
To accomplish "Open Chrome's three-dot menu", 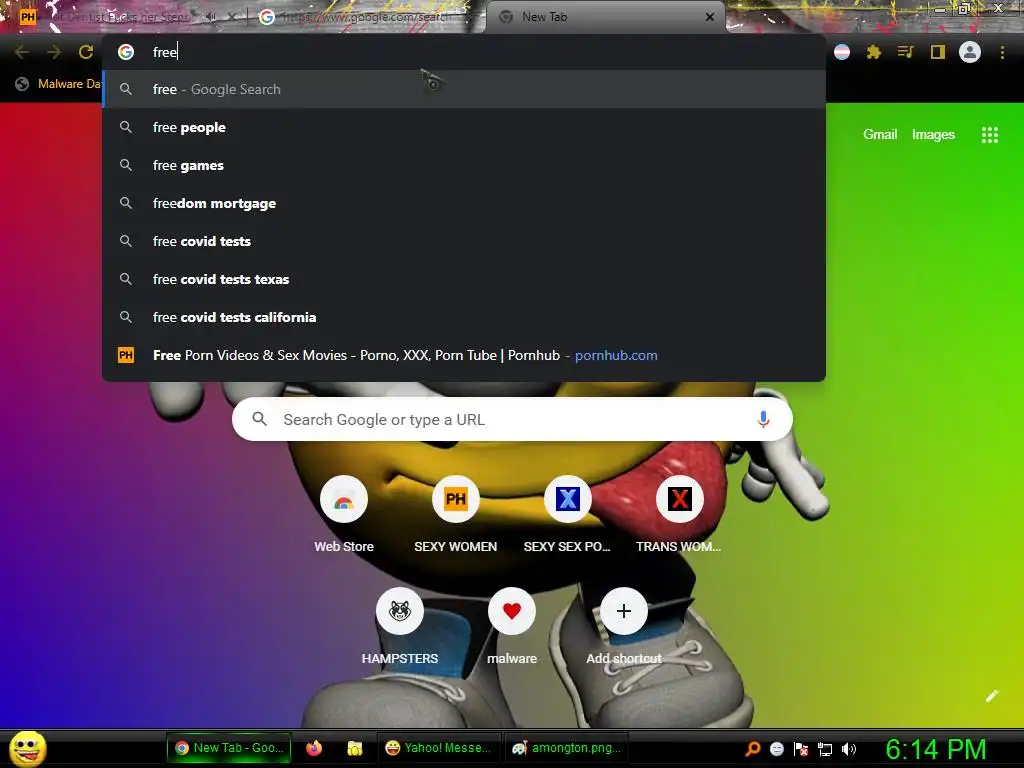I will tap(1002, 52).
